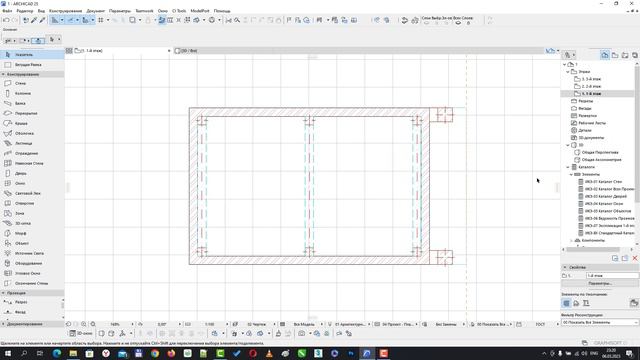Toggle the highlighted selection-method button in info box

point(38,40)
